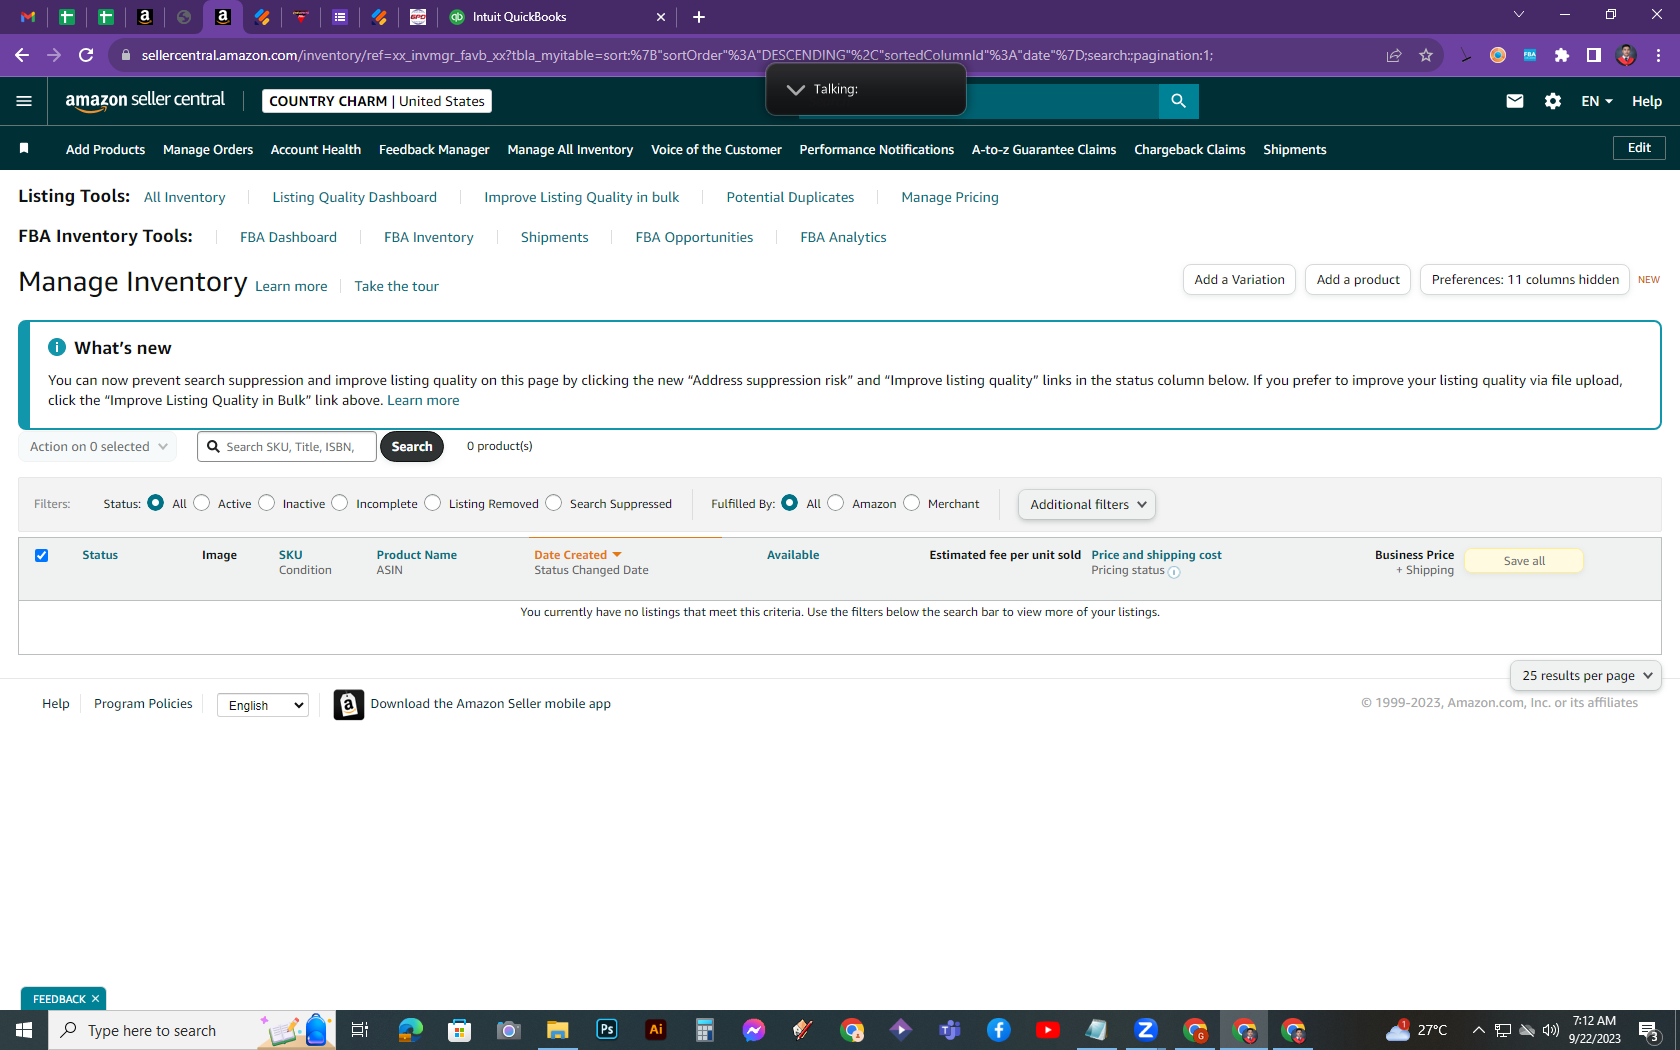Select Fulfilled By Merchant radio button

point(912,503)
